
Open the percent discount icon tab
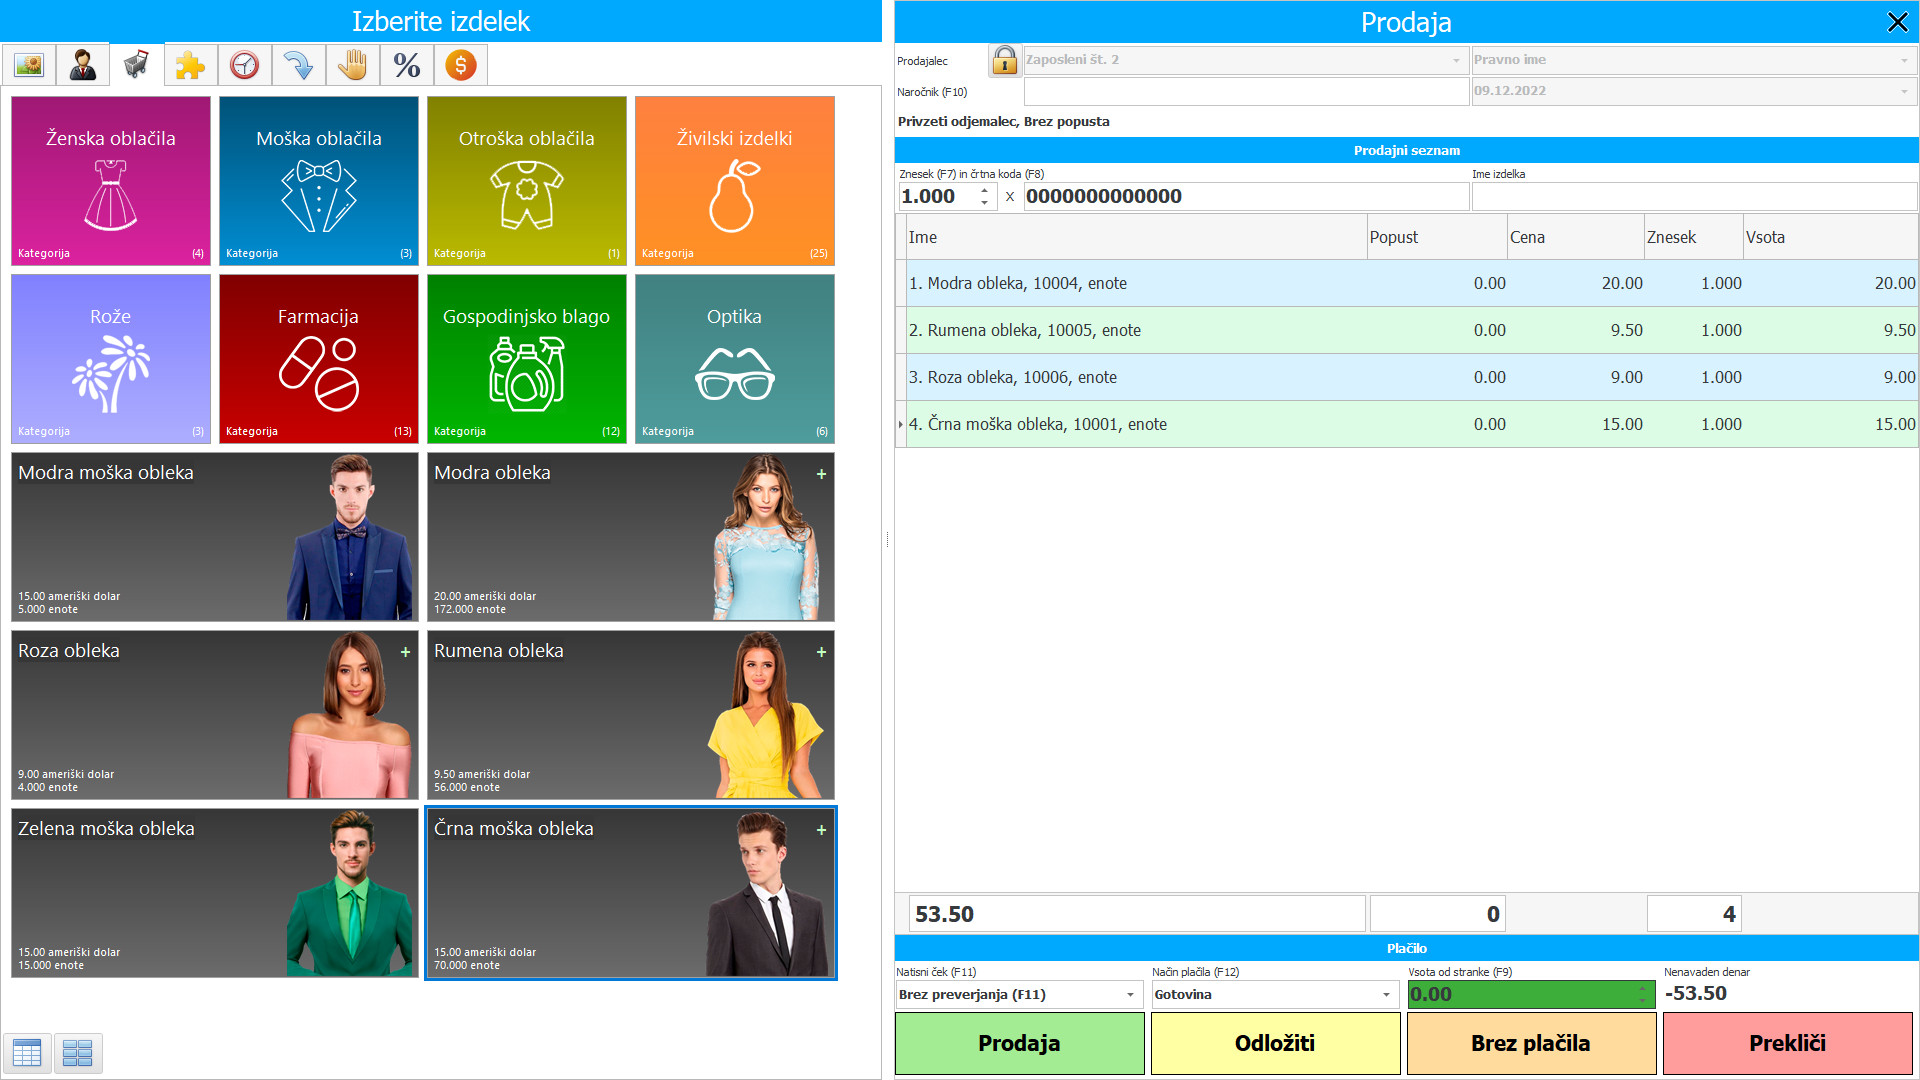(x=407, y=66)
